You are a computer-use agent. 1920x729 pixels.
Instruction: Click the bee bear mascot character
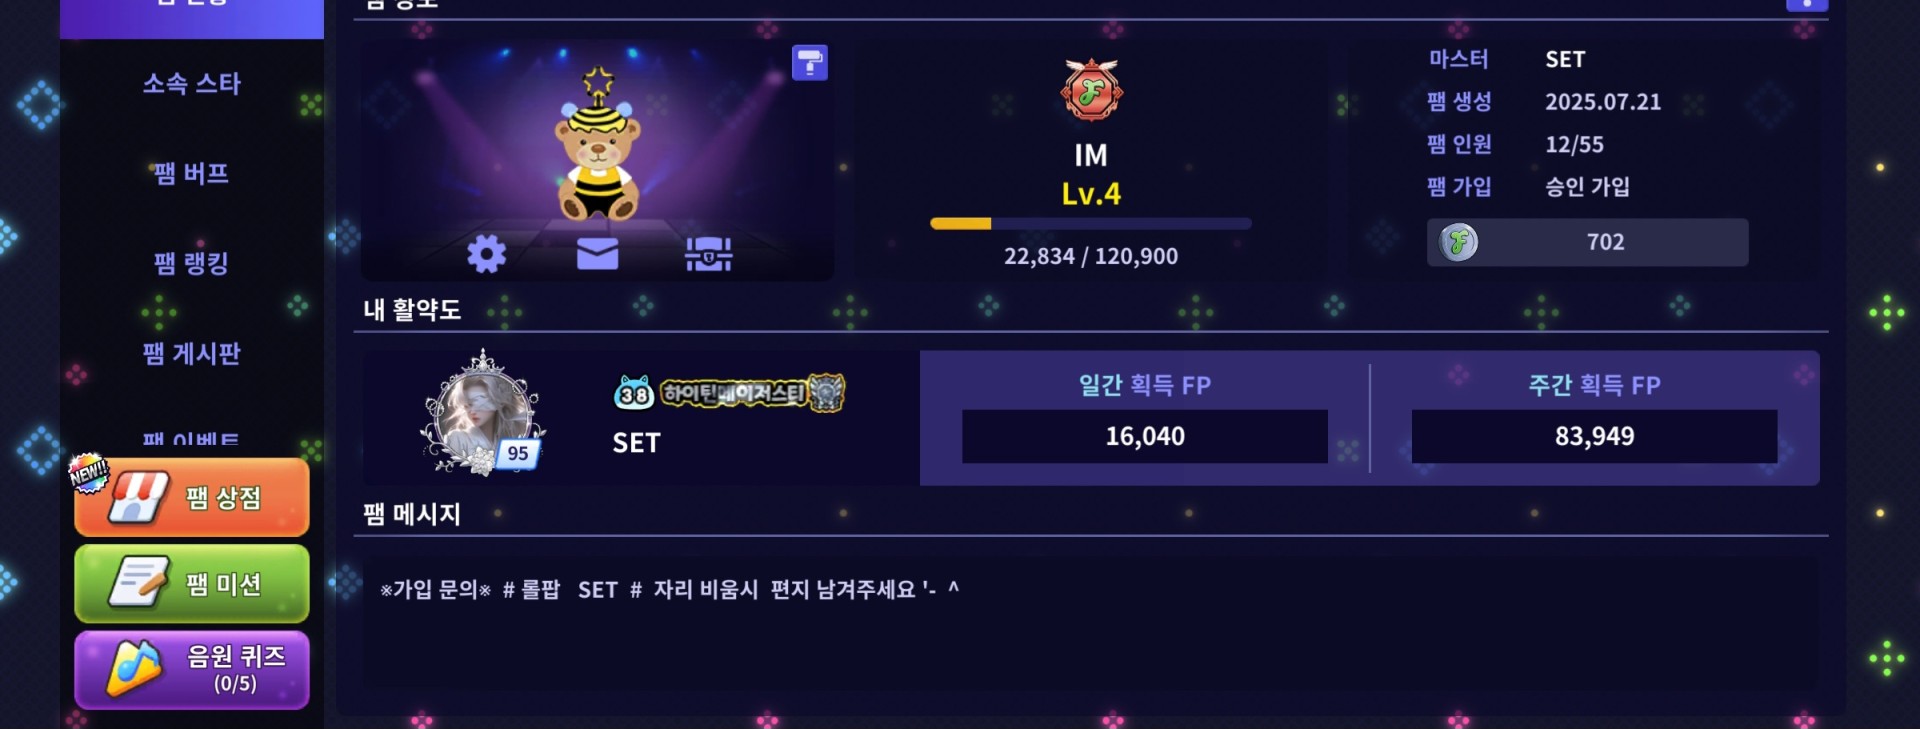coord(598,145)
